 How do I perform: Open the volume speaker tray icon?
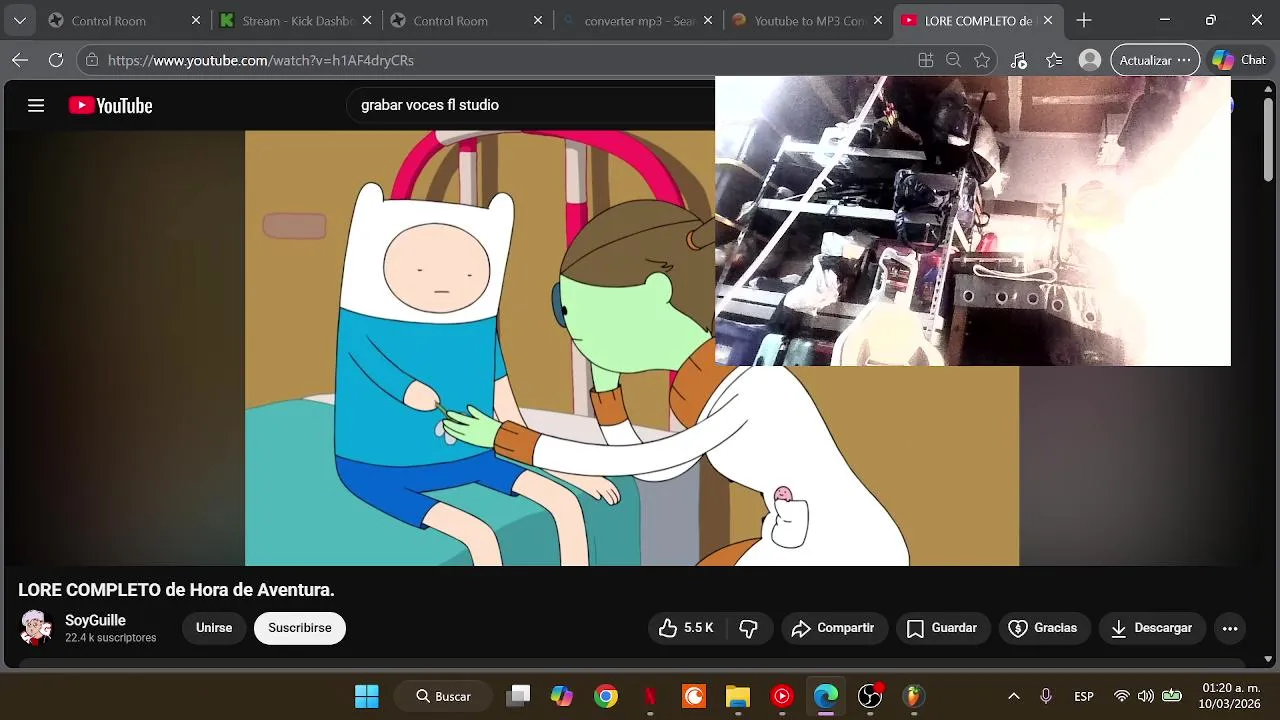1146,696
